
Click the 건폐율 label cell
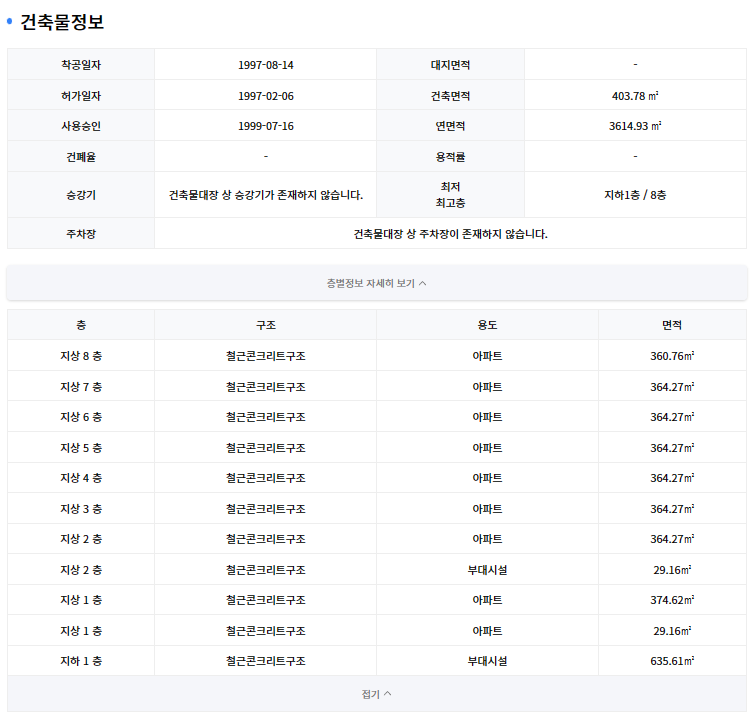pos(81,156)
